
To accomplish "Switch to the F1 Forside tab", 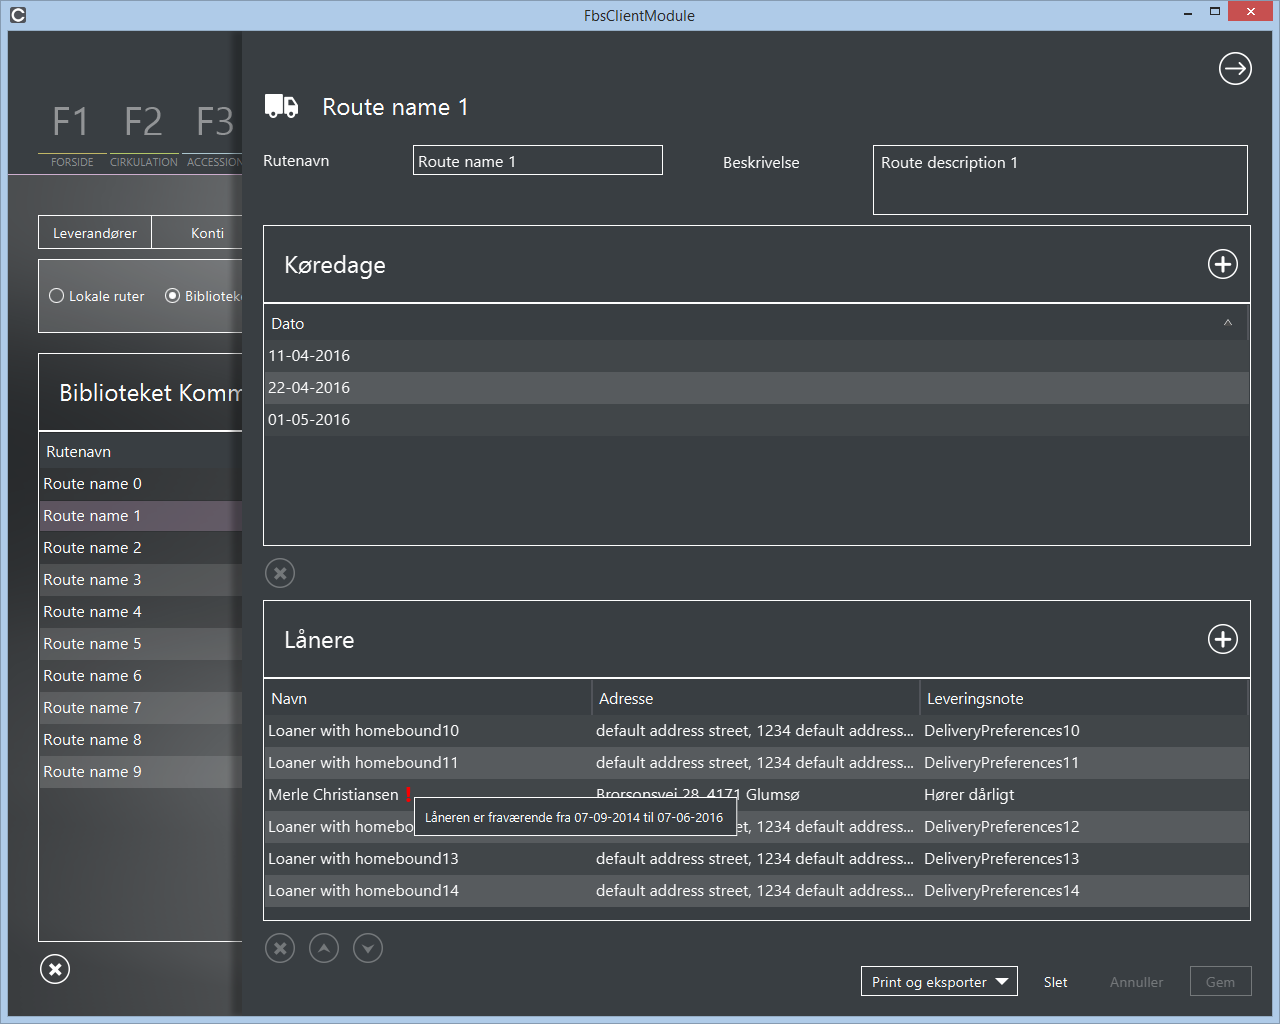I will tap(71, 136).
